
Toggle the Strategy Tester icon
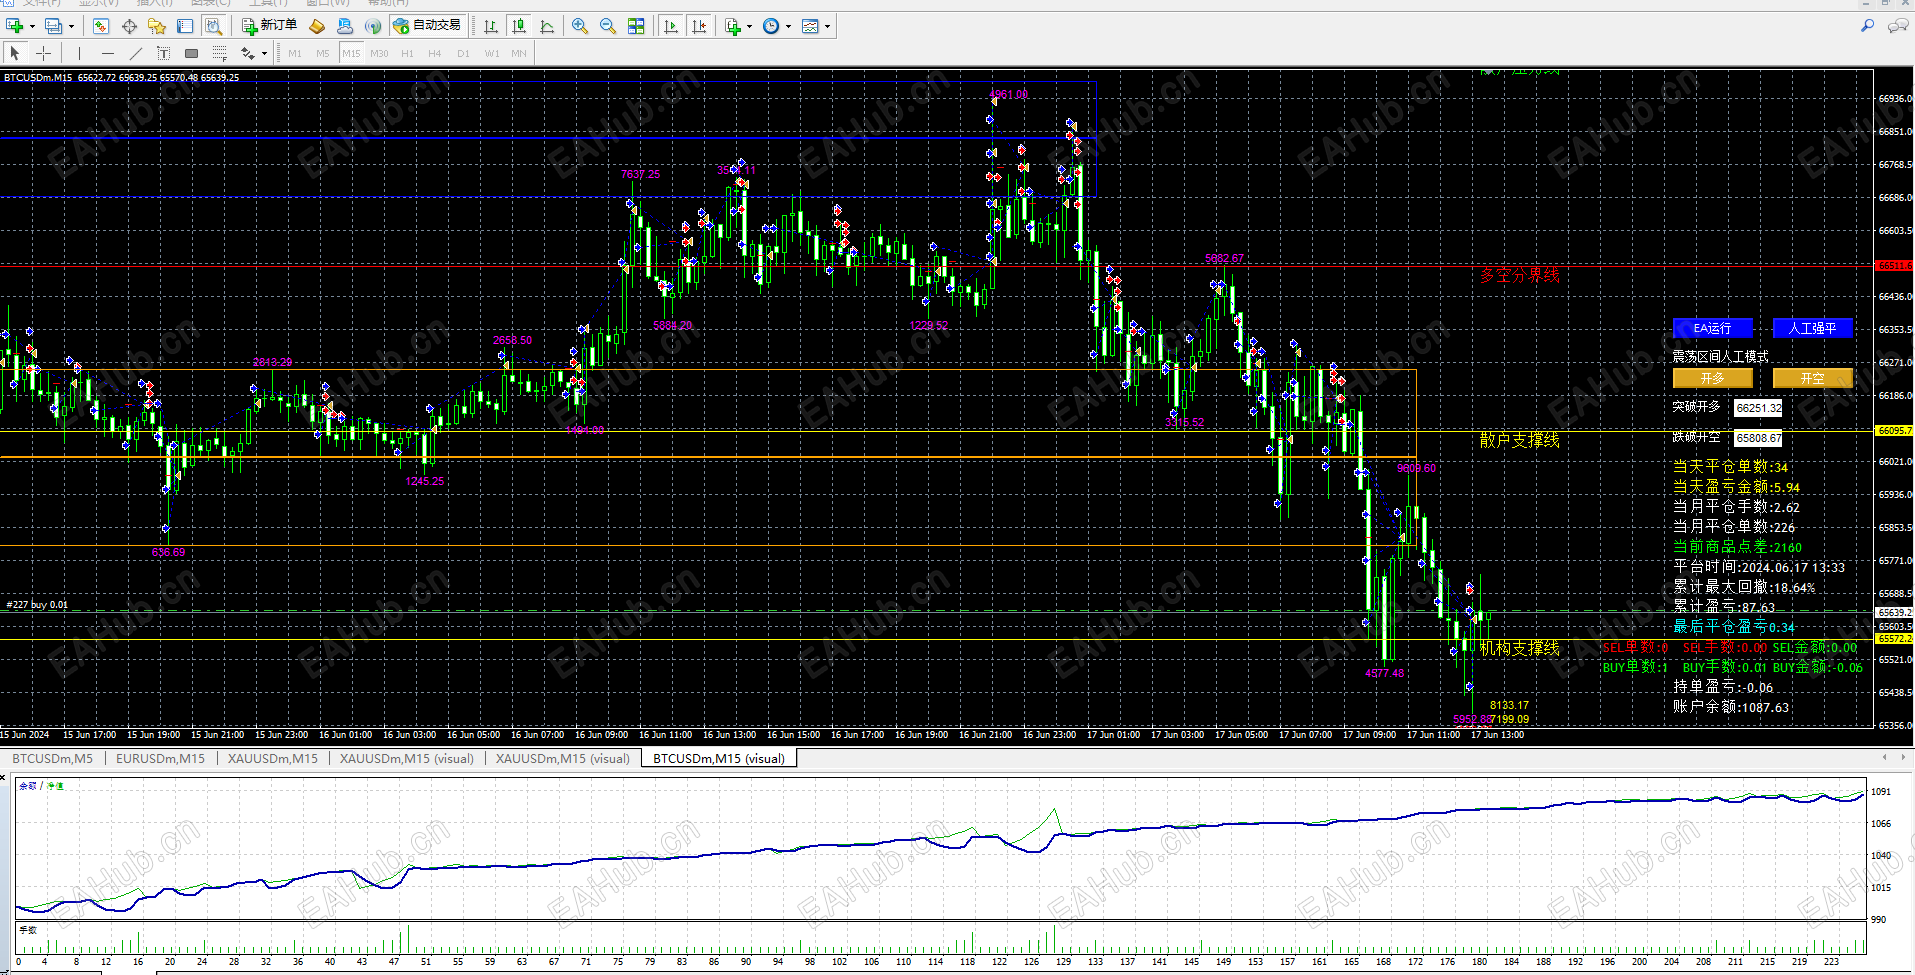[x=213, y=26]
